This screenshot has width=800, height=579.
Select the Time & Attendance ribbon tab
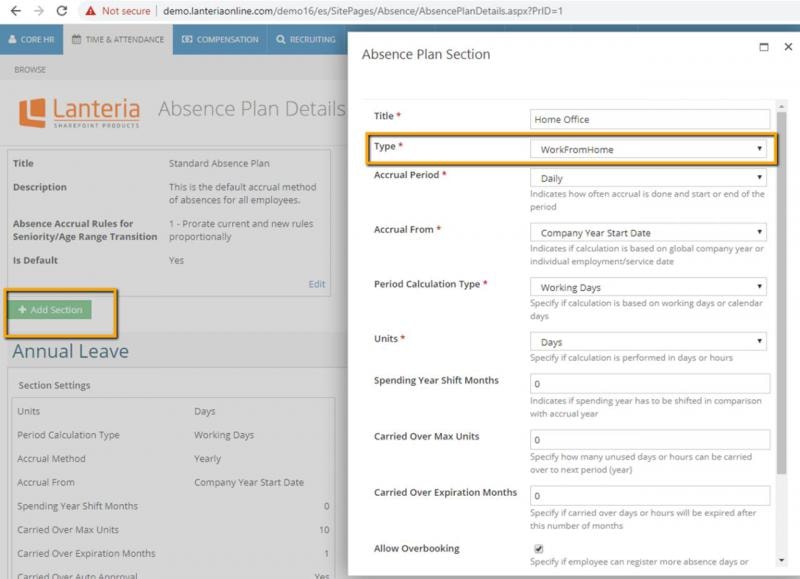point(118,40)
